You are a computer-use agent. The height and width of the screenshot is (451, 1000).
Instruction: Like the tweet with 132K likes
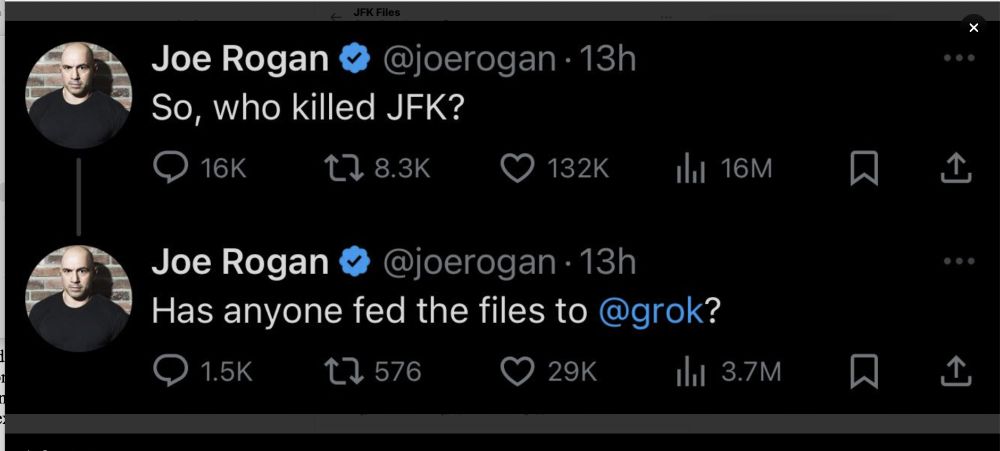point(517,168)
